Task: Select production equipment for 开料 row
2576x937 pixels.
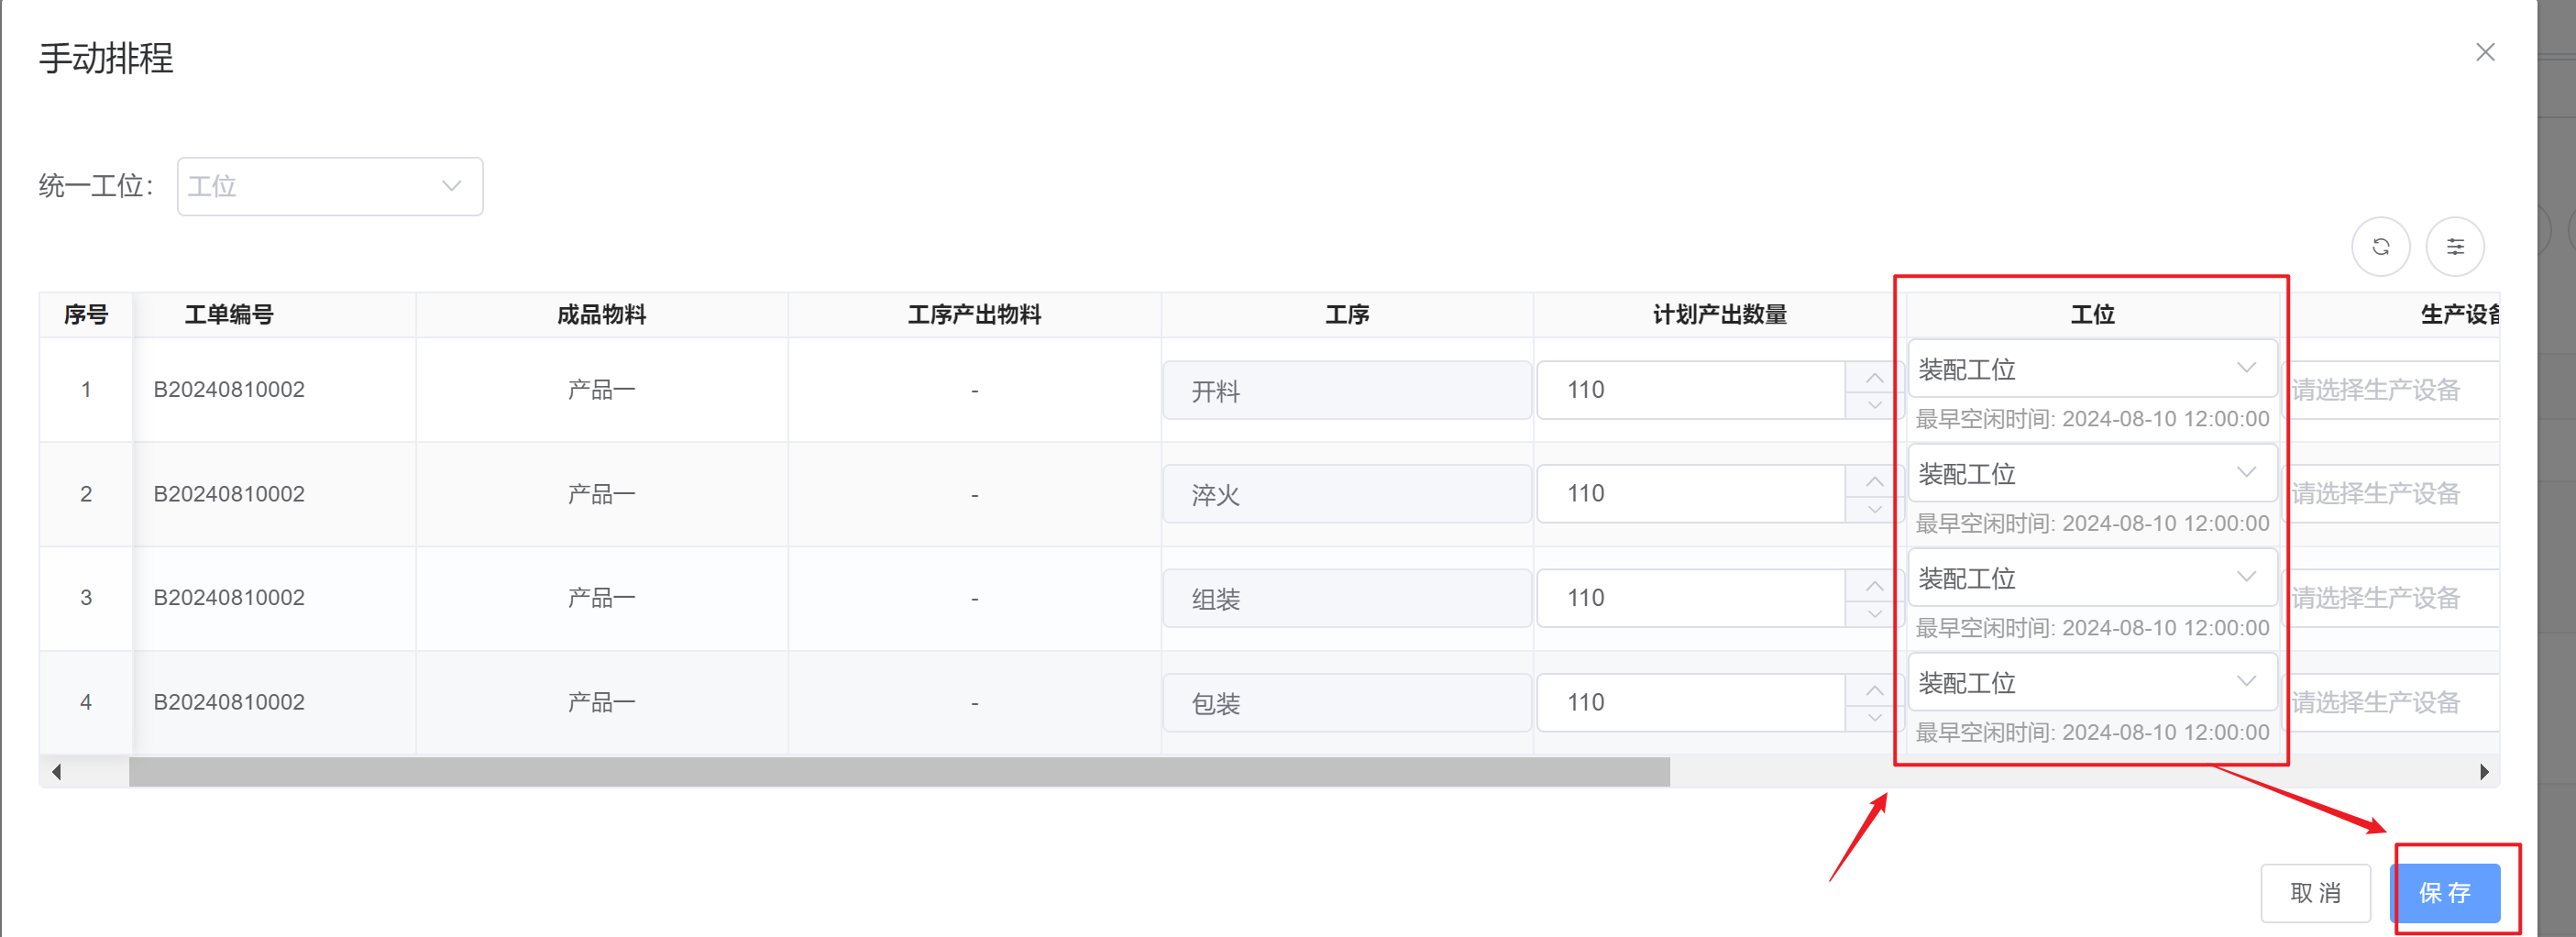Action: pyautogui.click(x=2392, y=390)
